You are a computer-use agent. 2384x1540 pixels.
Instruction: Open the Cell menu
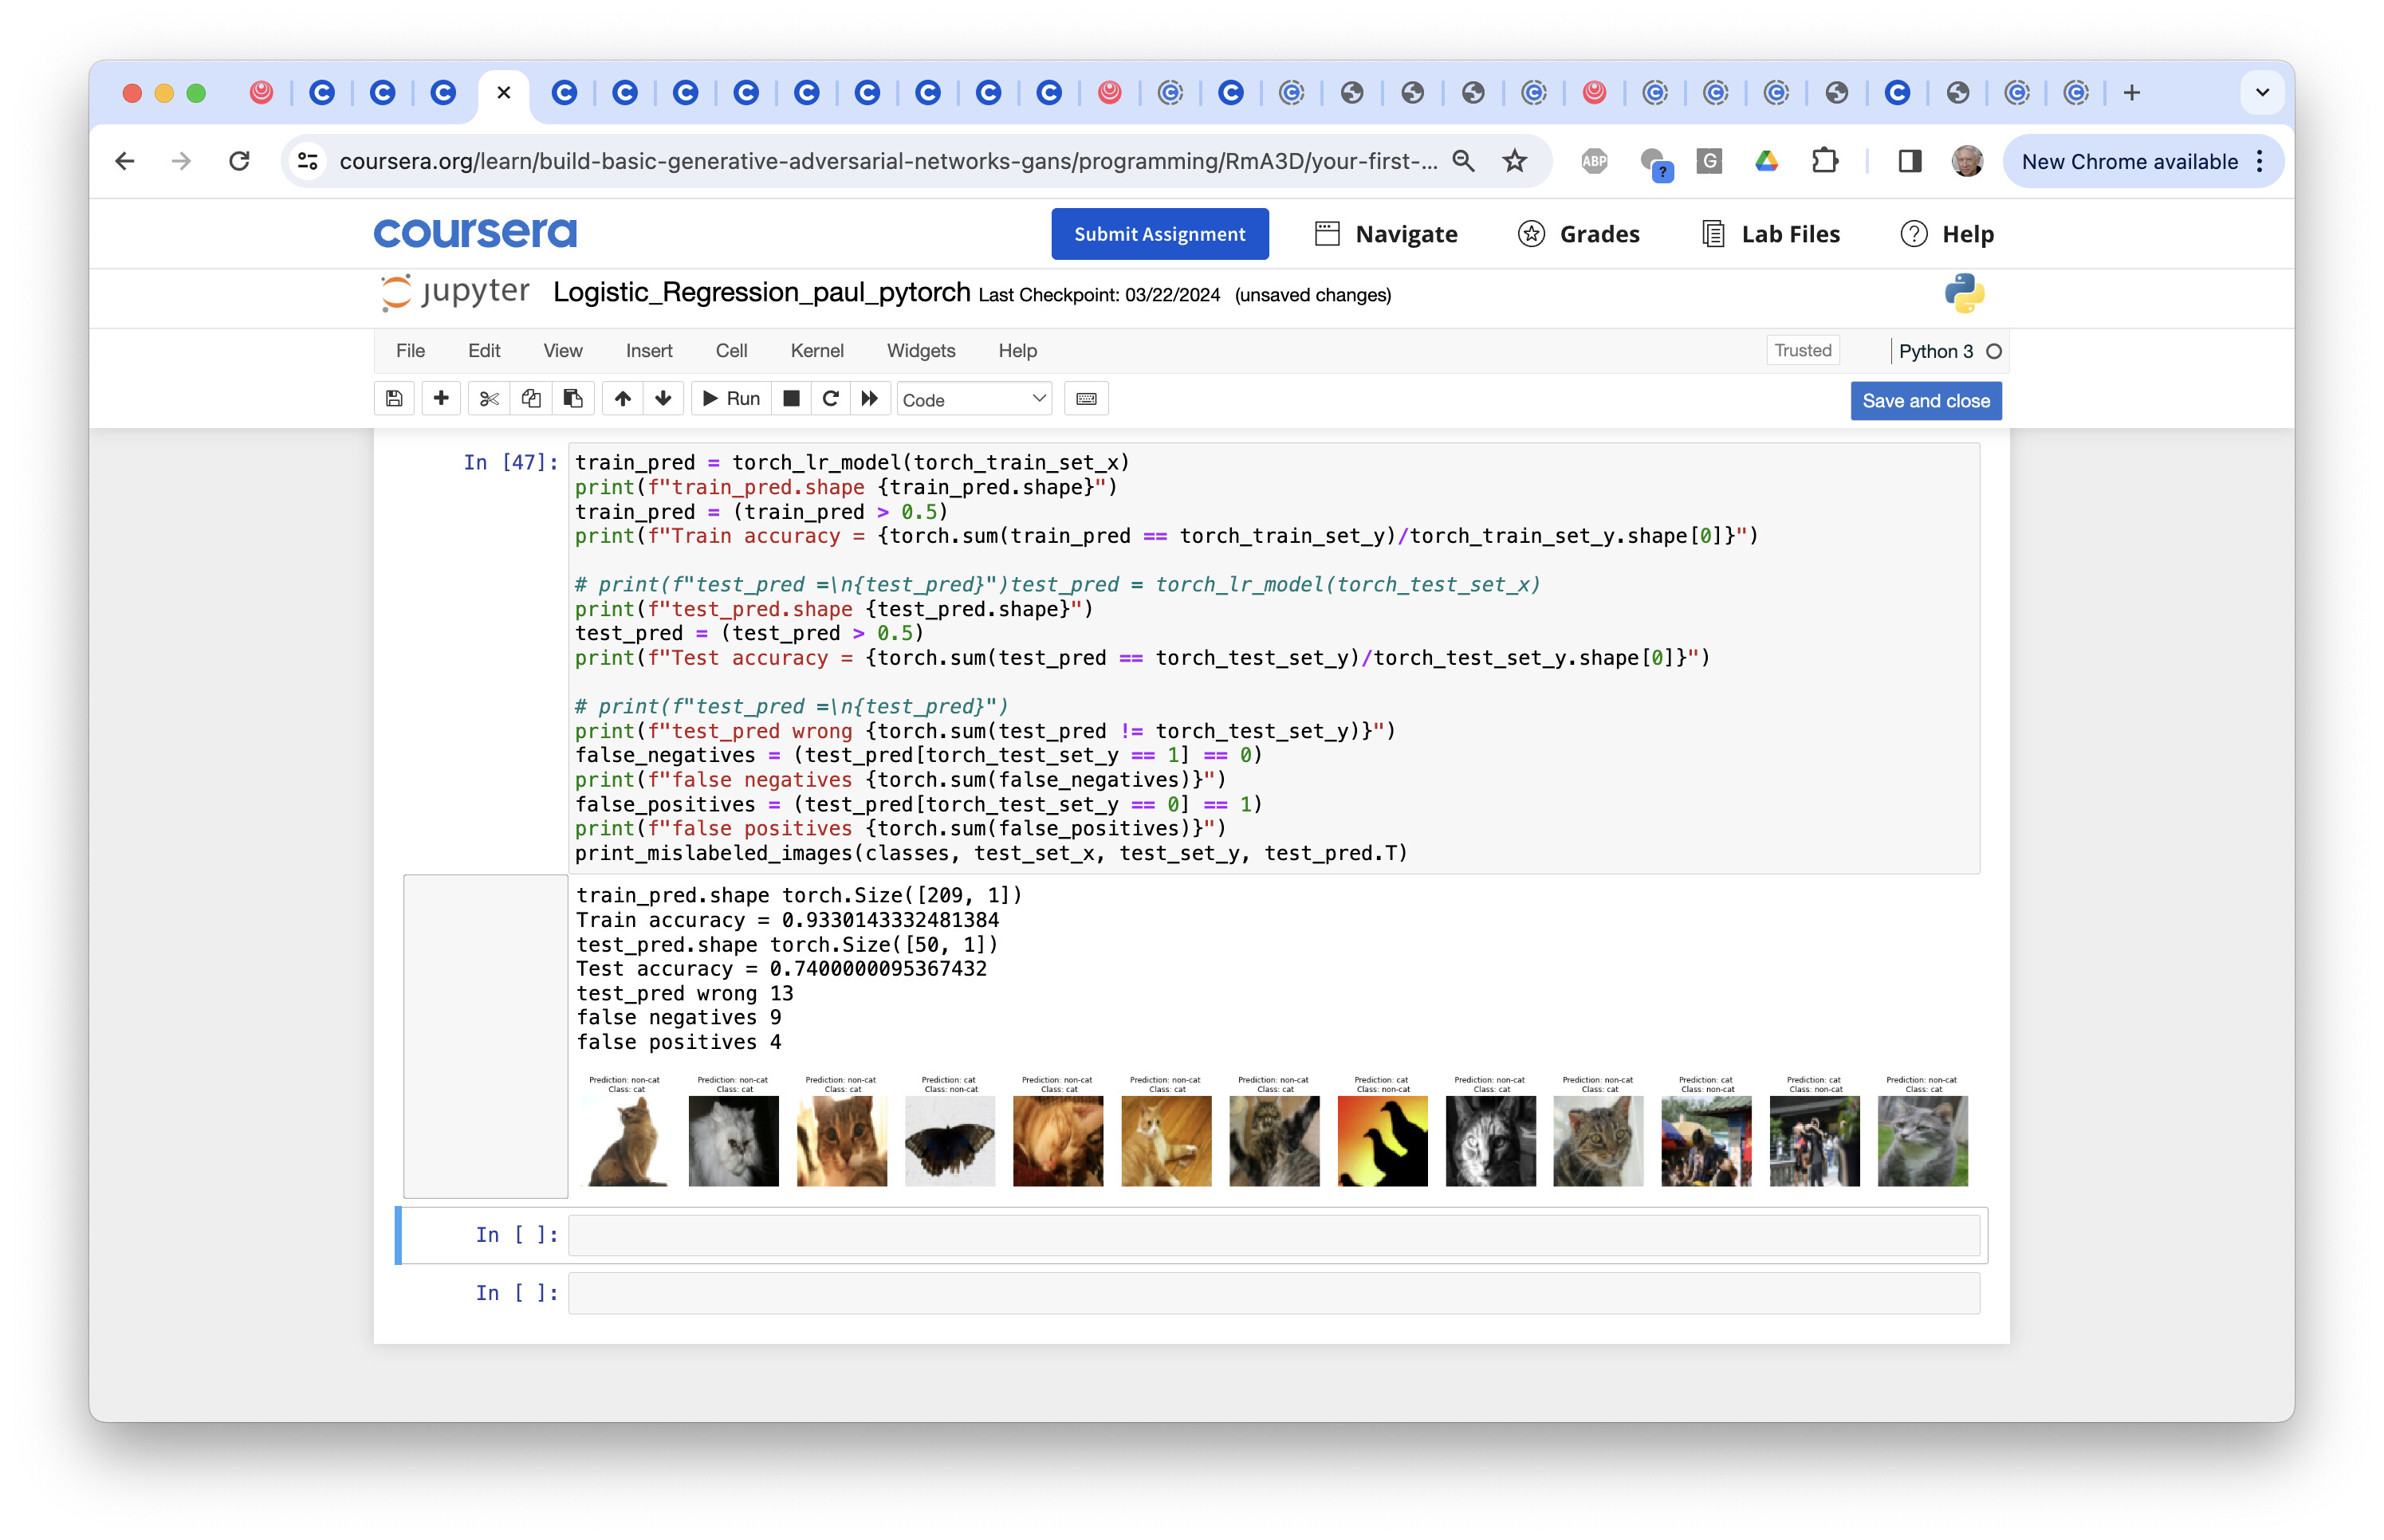click(731, 350)
